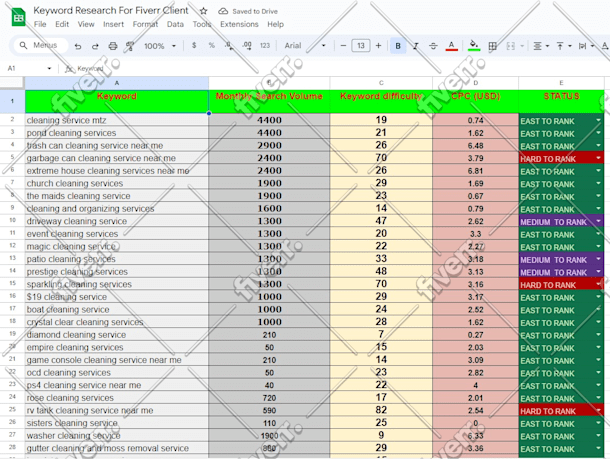Select the Monthly Search Volume header cell
Image resolution: width=610 pixels, height=459 pixels.
[269, 101]
